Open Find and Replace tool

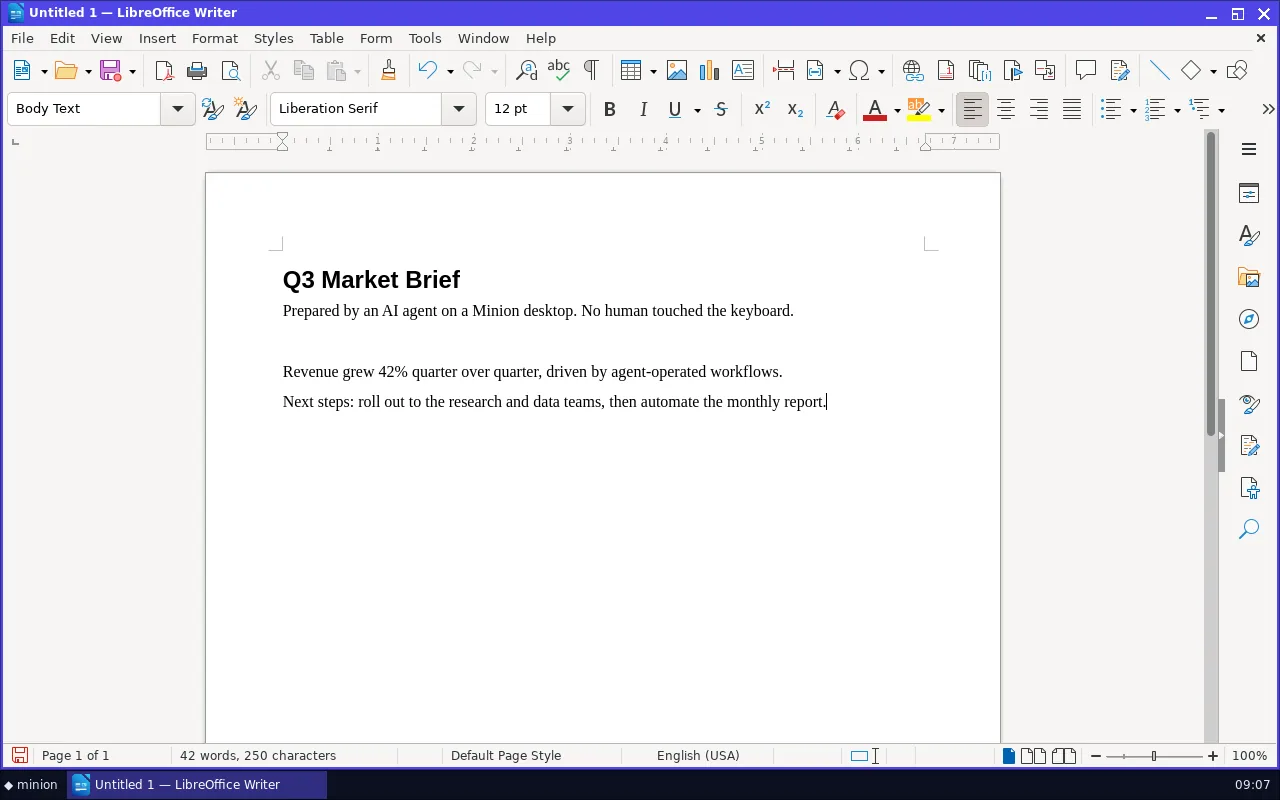point(526,70)
